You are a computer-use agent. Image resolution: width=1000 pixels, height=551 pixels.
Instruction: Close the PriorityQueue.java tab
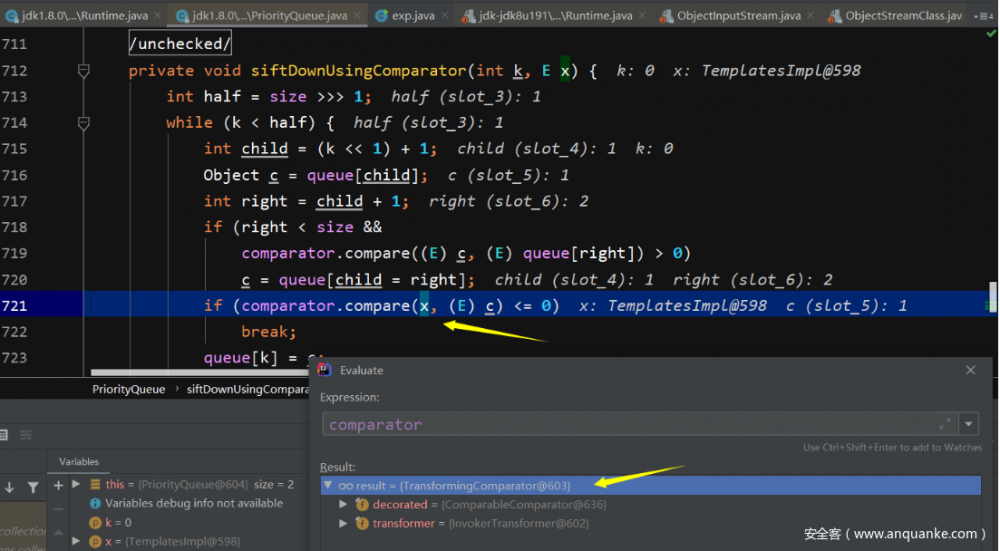click(357, 15)
